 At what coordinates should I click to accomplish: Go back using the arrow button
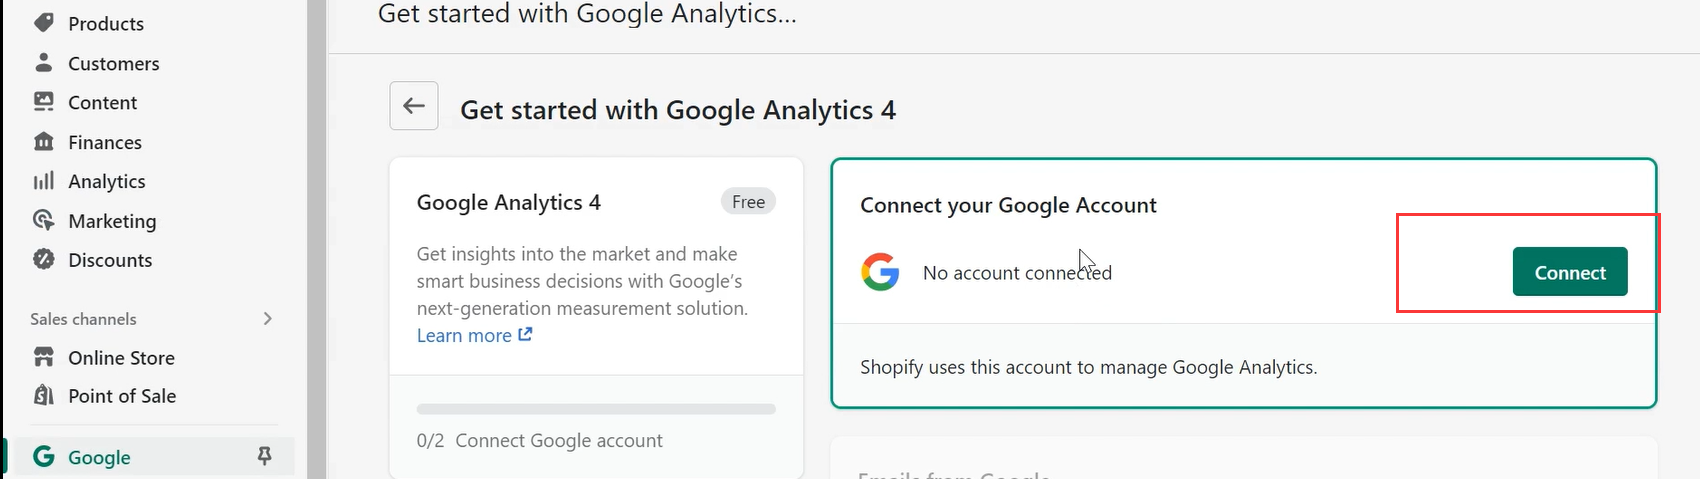[x=414, y=106]
